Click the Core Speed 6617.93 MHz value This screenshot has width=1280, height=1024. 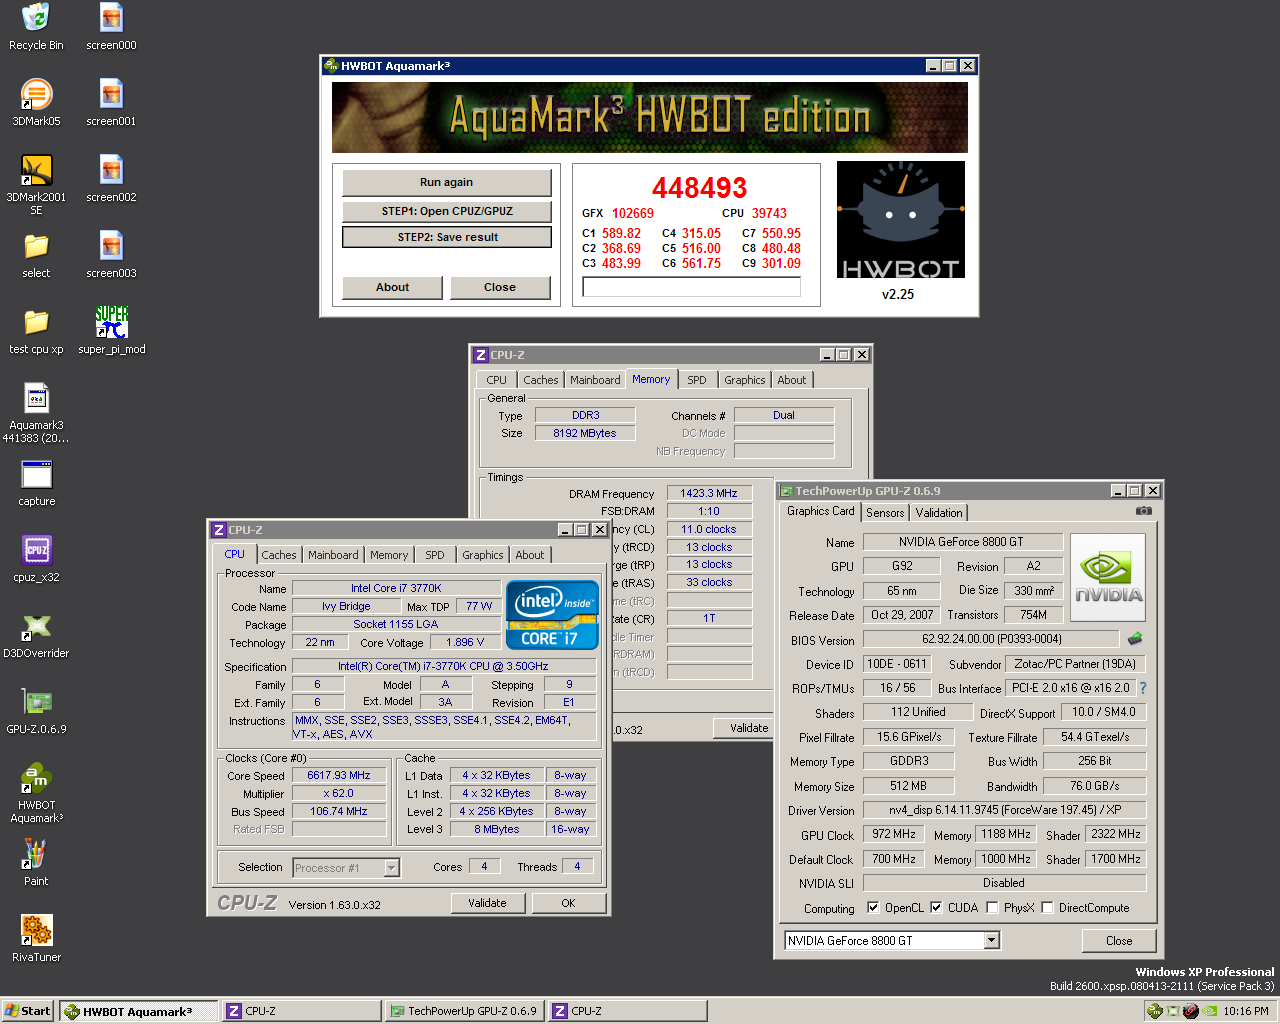coord(339,775)
